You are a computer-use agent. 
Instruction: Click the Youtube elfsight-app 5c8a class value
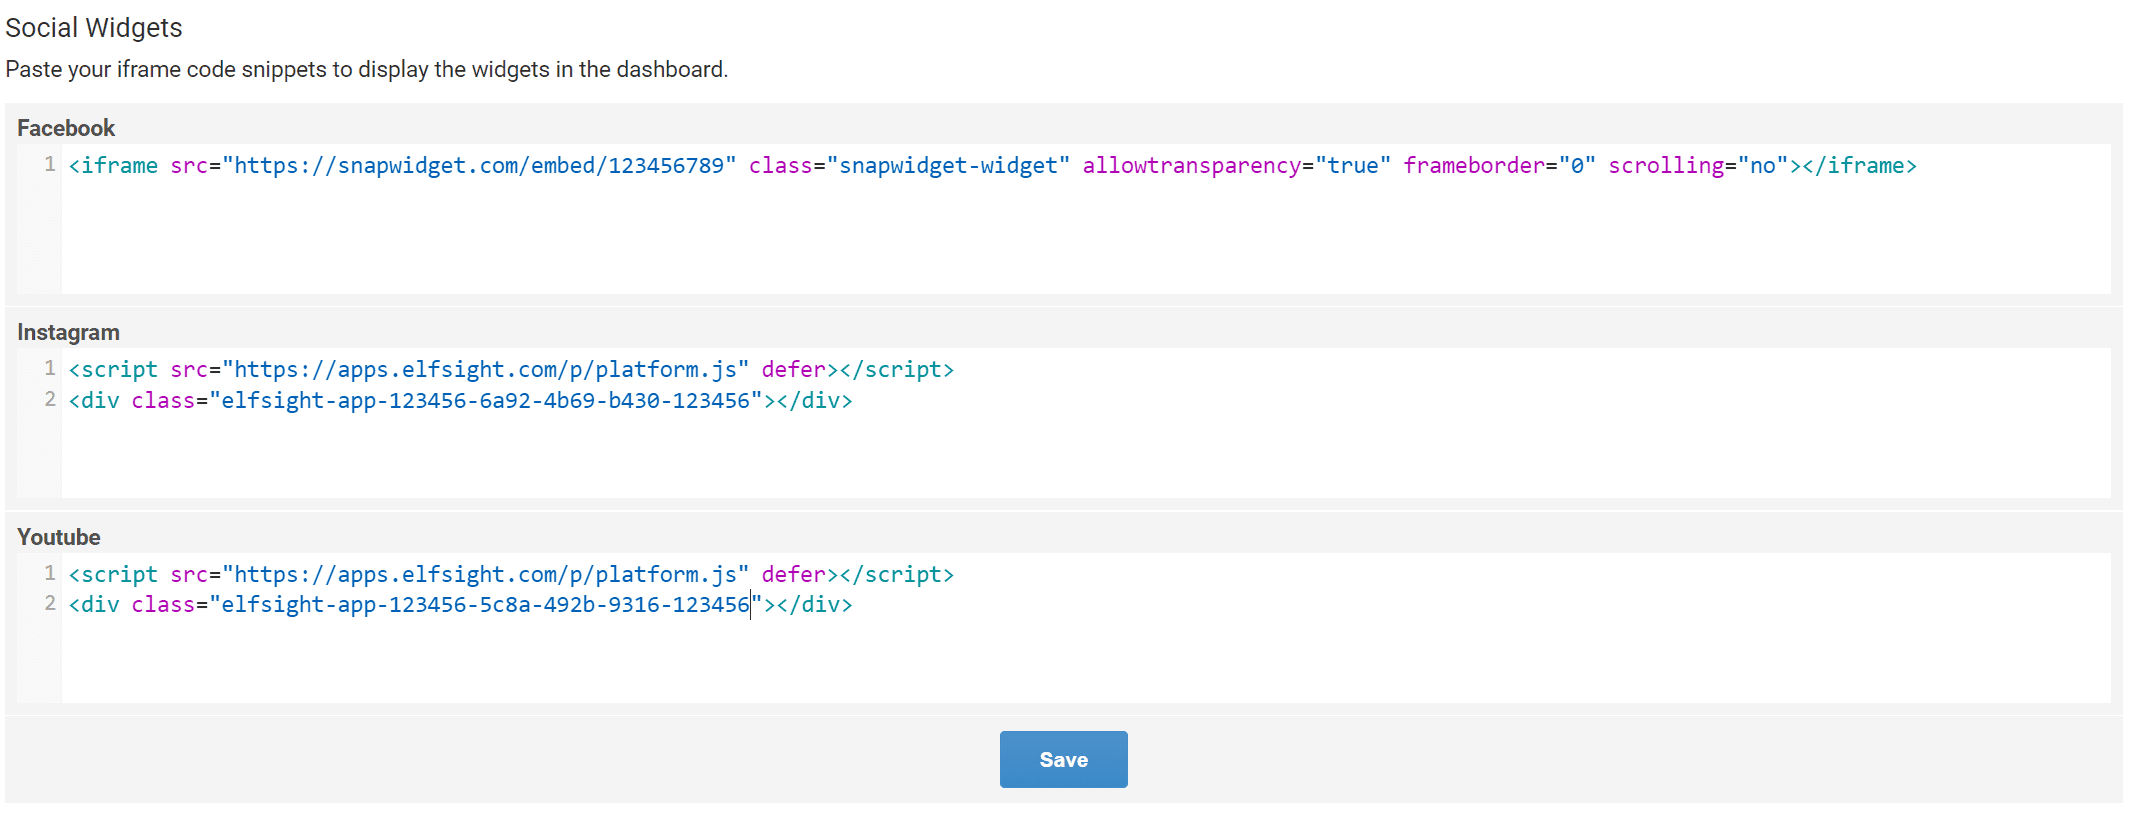485,605
